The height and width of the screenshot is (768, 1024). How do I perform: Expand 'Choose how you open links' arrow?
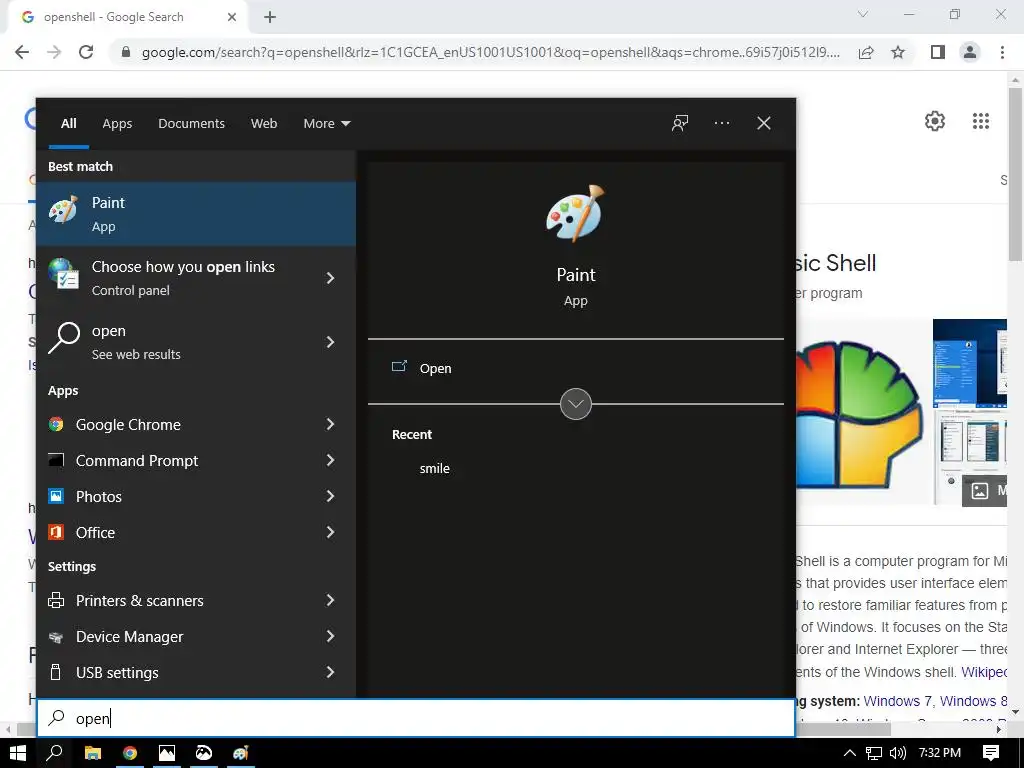pyautogui.click(x=330, y=278)
